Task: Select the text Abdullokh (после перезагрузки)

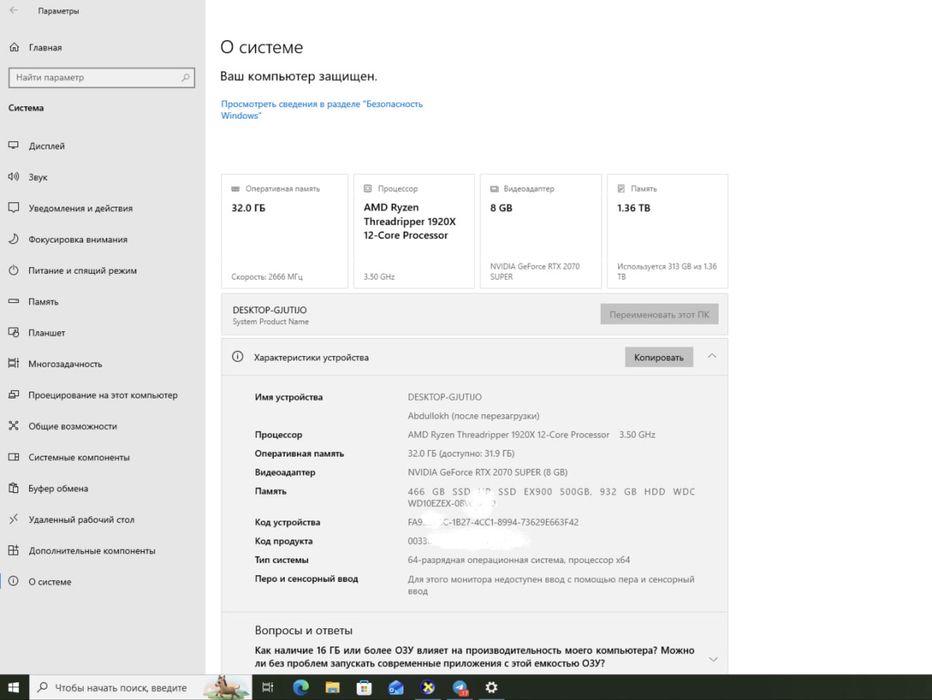Action: (x=473, y=416)
